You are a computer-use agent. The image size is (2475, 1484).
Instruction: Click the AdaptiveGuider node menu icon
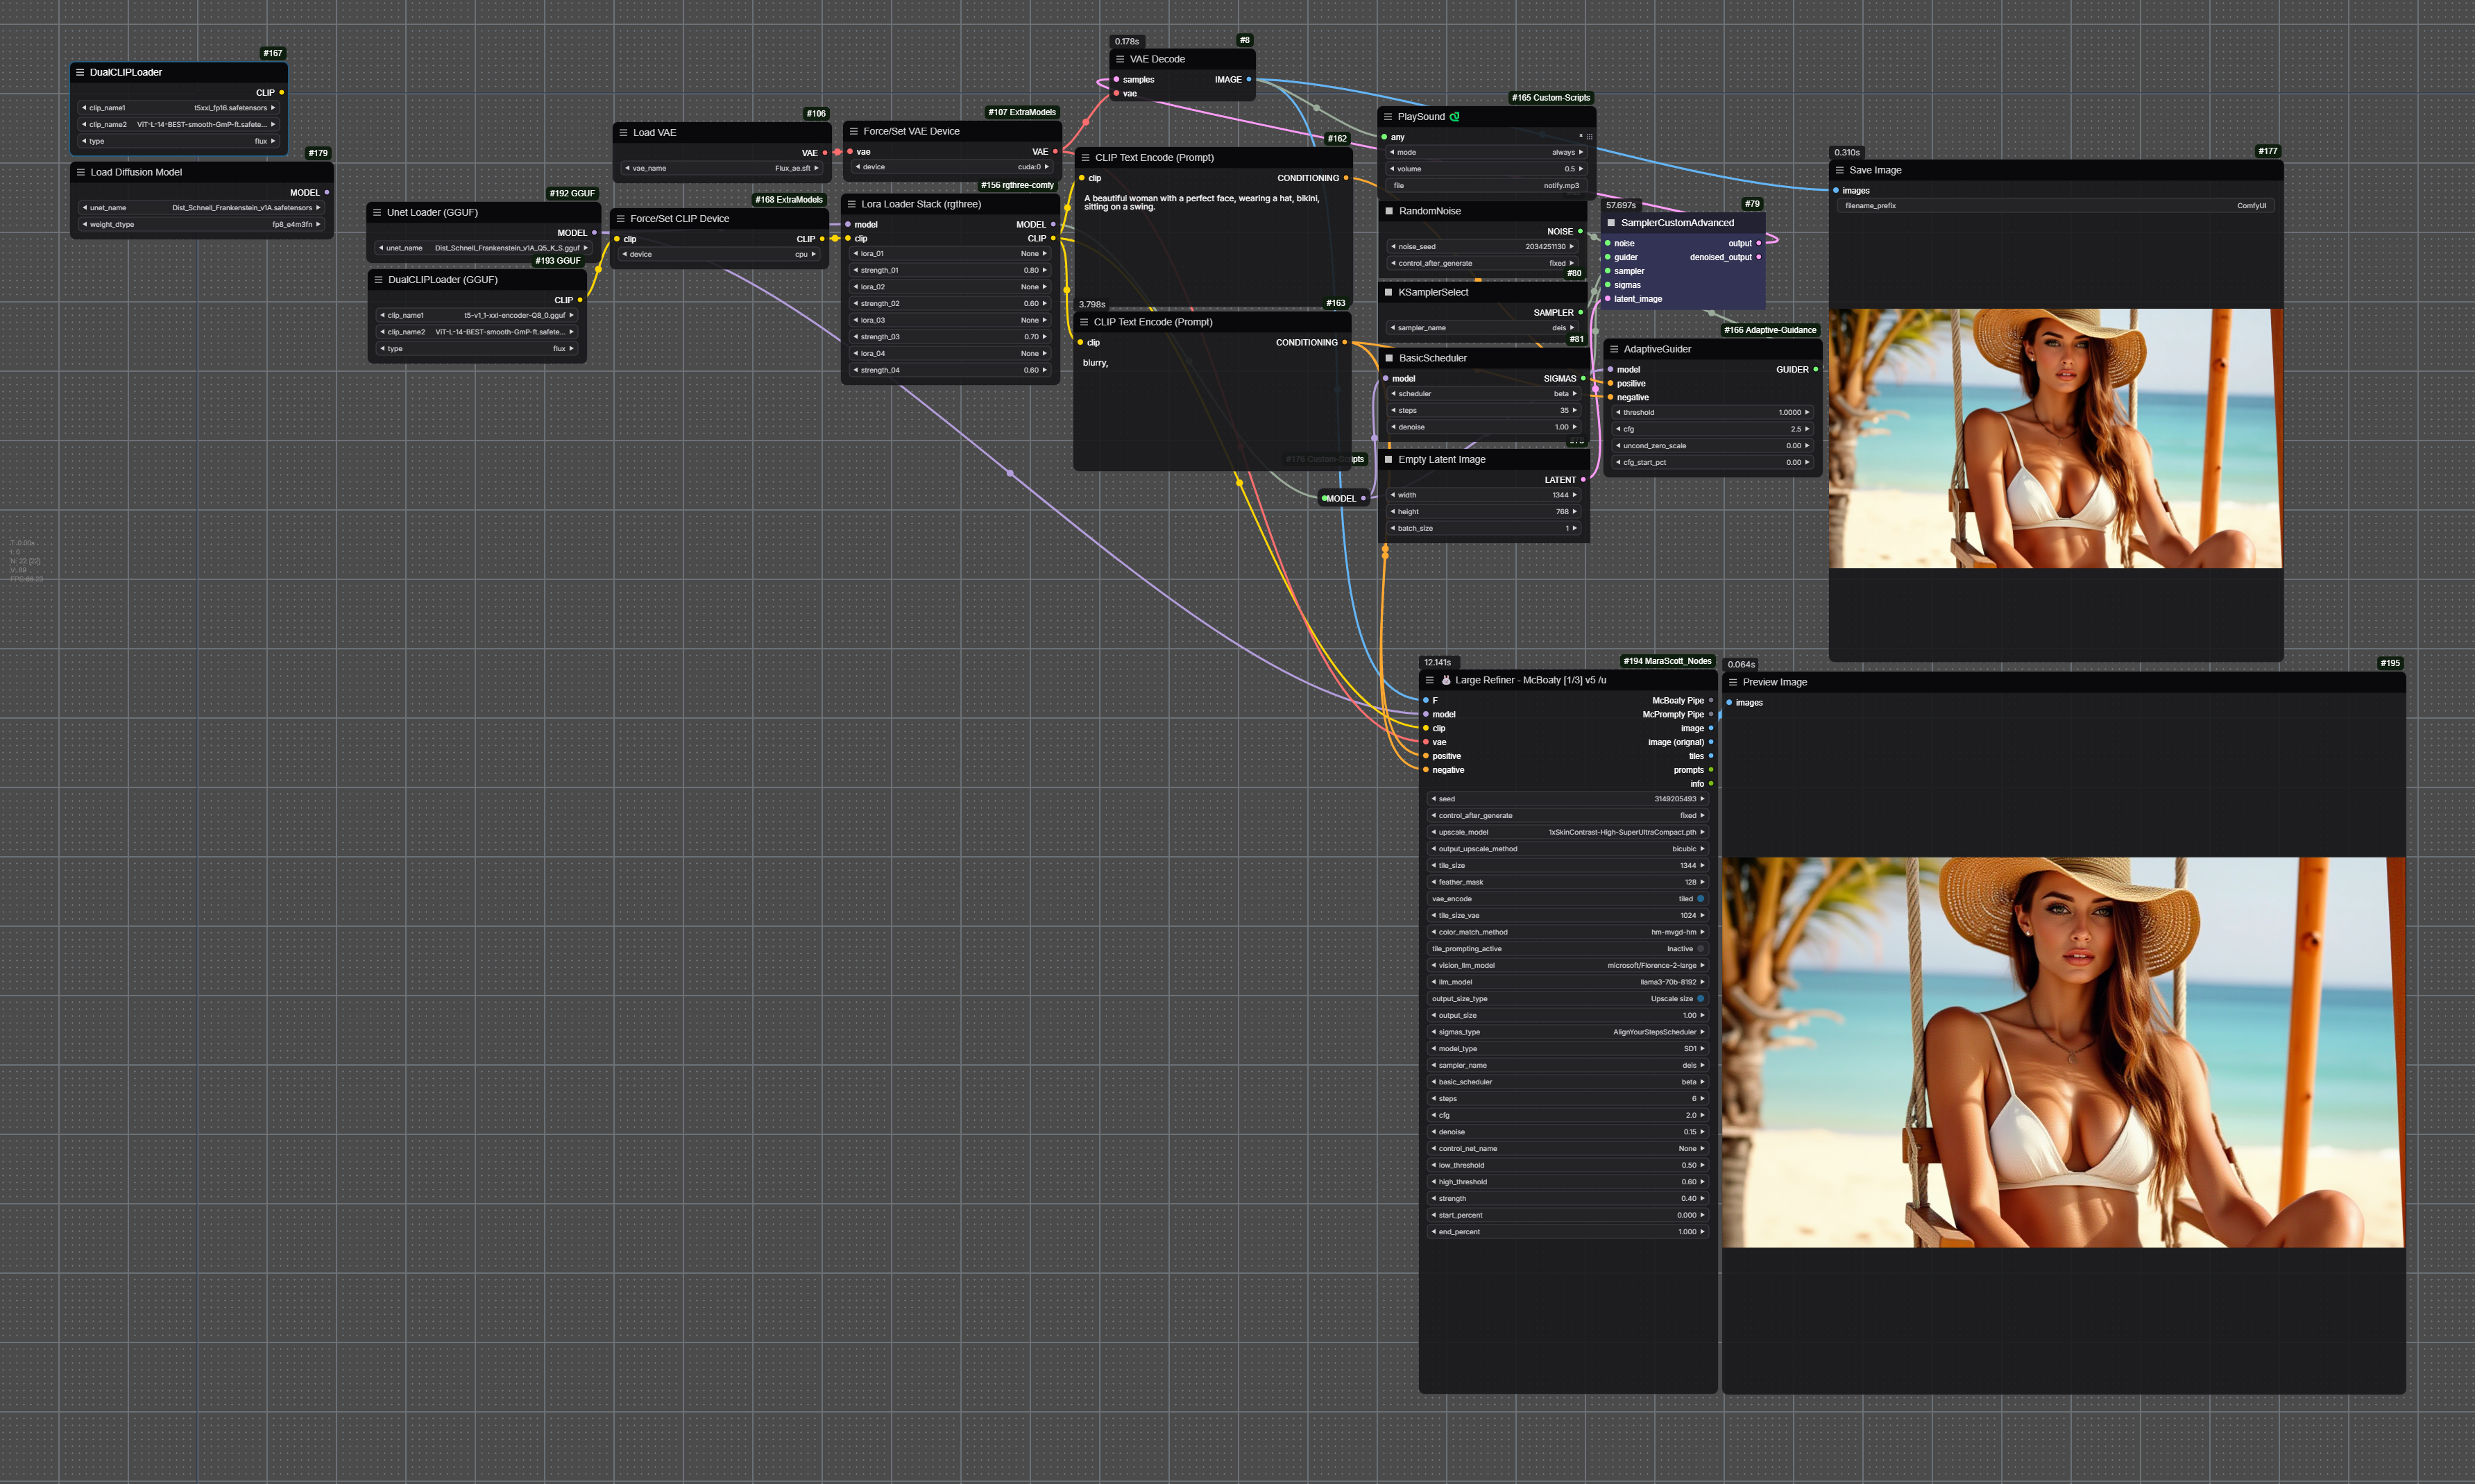(x=1614, y=349)
